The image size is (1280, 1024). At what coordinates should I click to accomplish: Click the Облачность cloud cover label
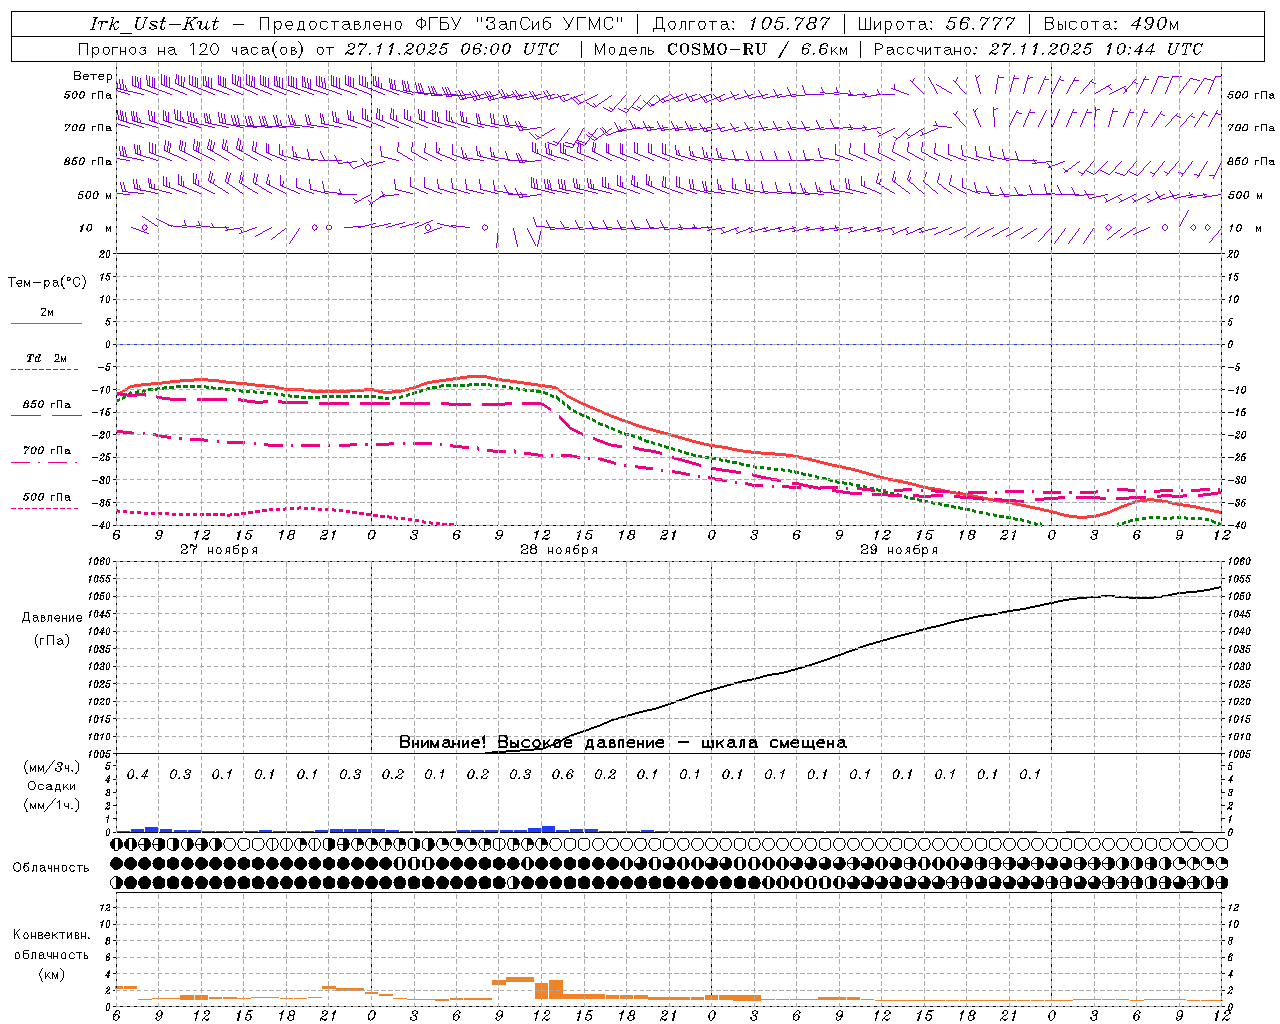pos(51,868)
